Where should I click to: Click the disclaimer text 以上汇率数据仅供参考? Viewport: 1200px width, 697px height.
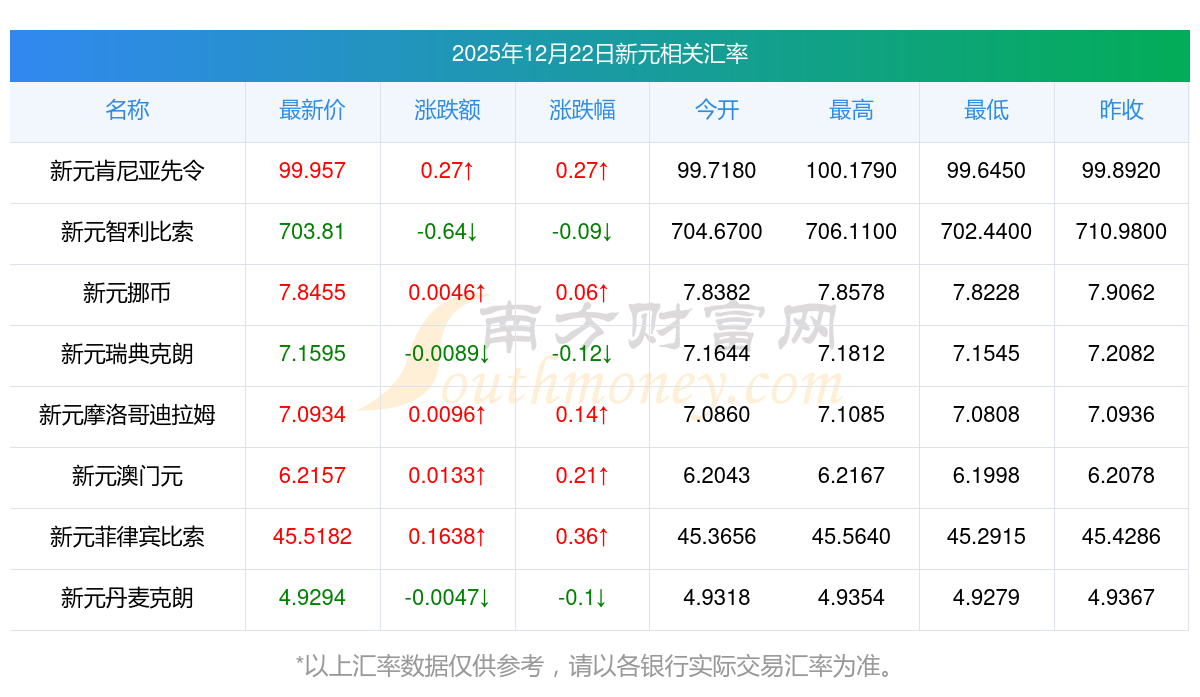pyautogui.click(x=425, y=665)
